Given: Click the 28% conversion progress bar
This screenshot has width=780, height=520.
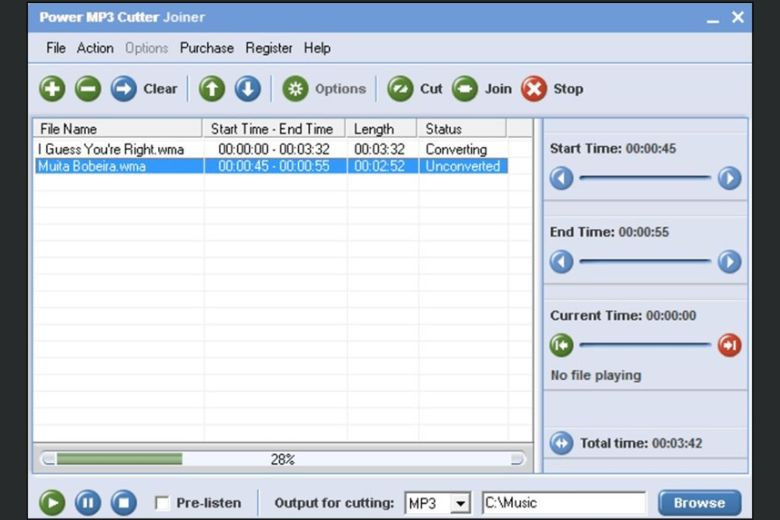Looking at the screenshot, I should point(283,459).
